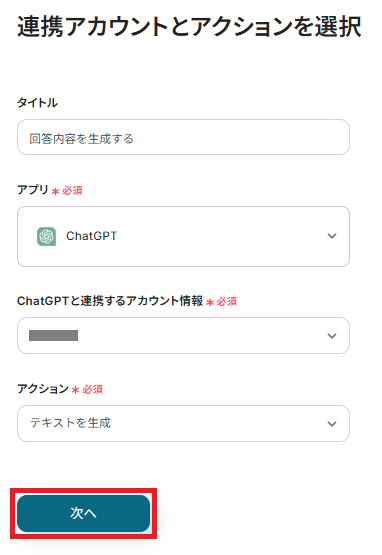Expand the アクション dropdown chevron
The width and height of the screenshot is (382, 555).
[332, 424]
